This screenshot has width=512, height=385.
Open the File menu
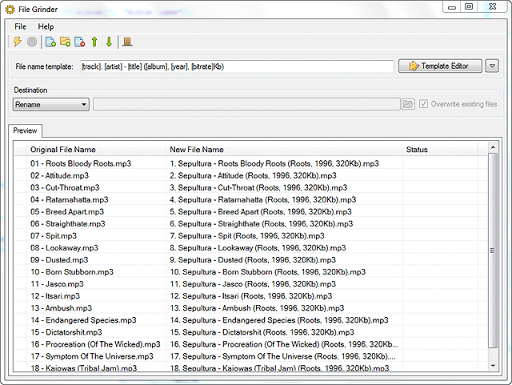pos(20,27)
